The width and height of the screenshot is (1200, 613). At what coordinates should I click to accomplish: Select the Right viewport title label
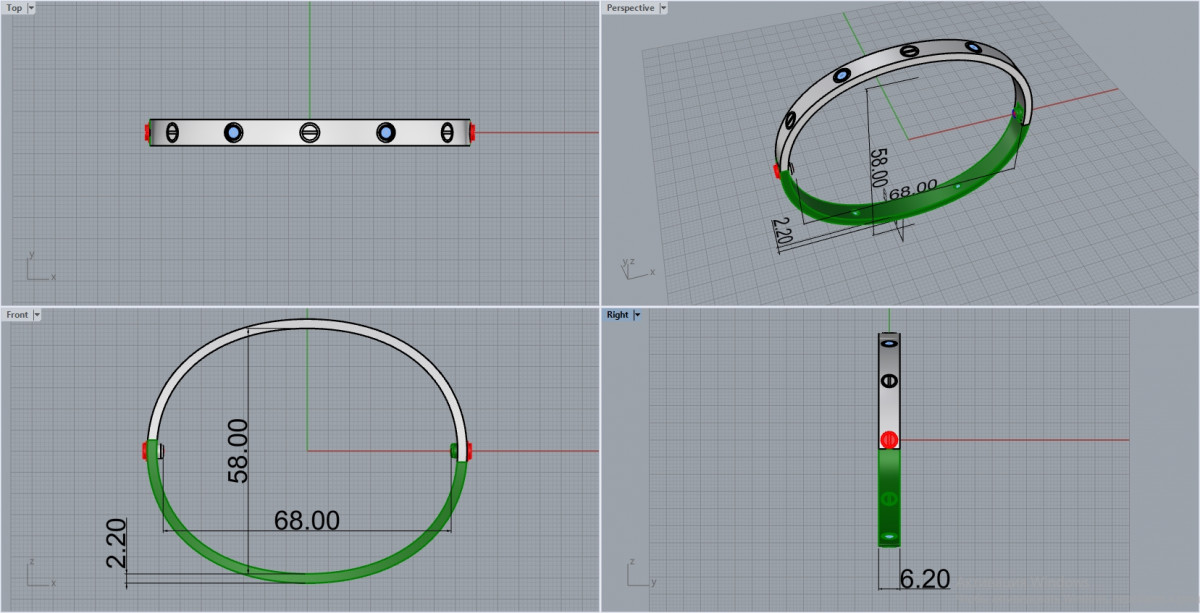pos(617,315)
